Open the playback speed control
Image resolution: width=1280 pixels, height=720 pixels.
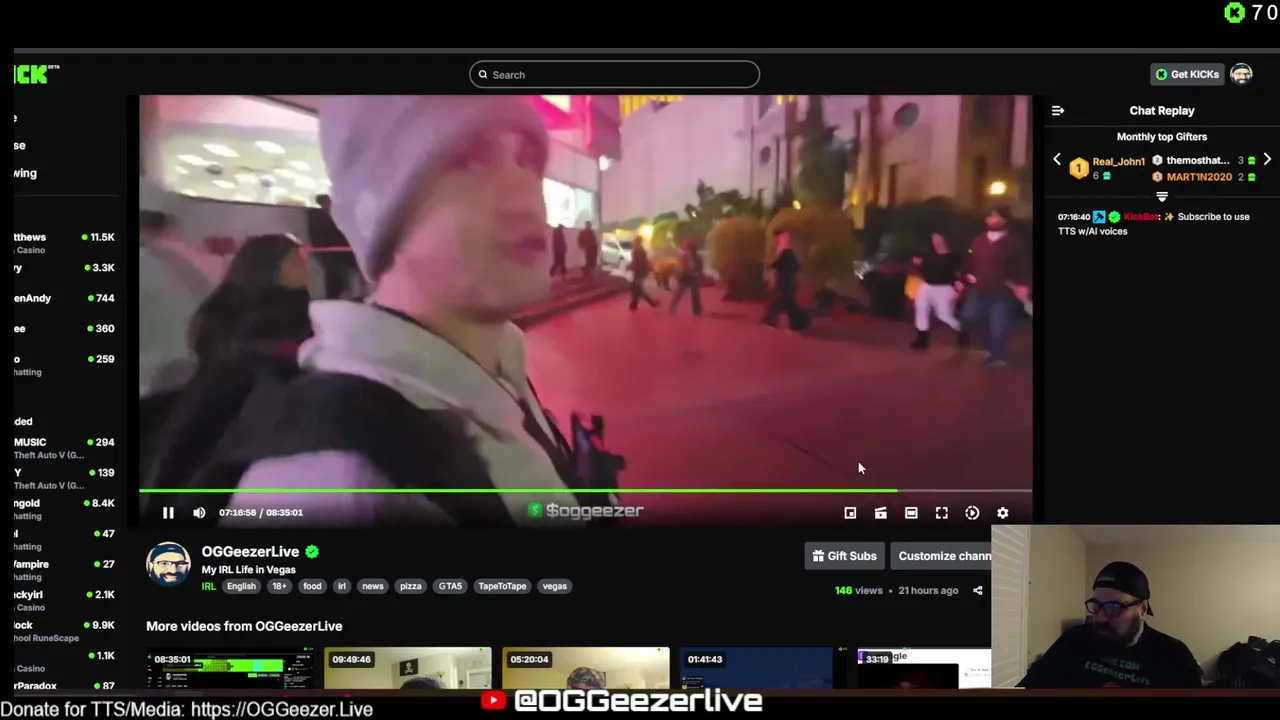[972, 513]
